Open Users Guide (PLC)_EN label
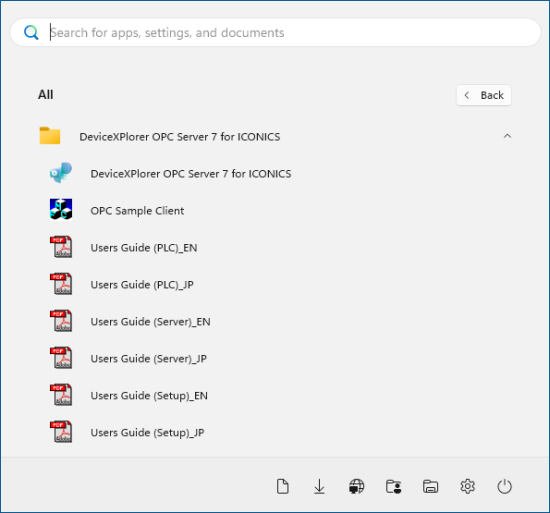This screenshot has width=550, height=513. point(144,248)
